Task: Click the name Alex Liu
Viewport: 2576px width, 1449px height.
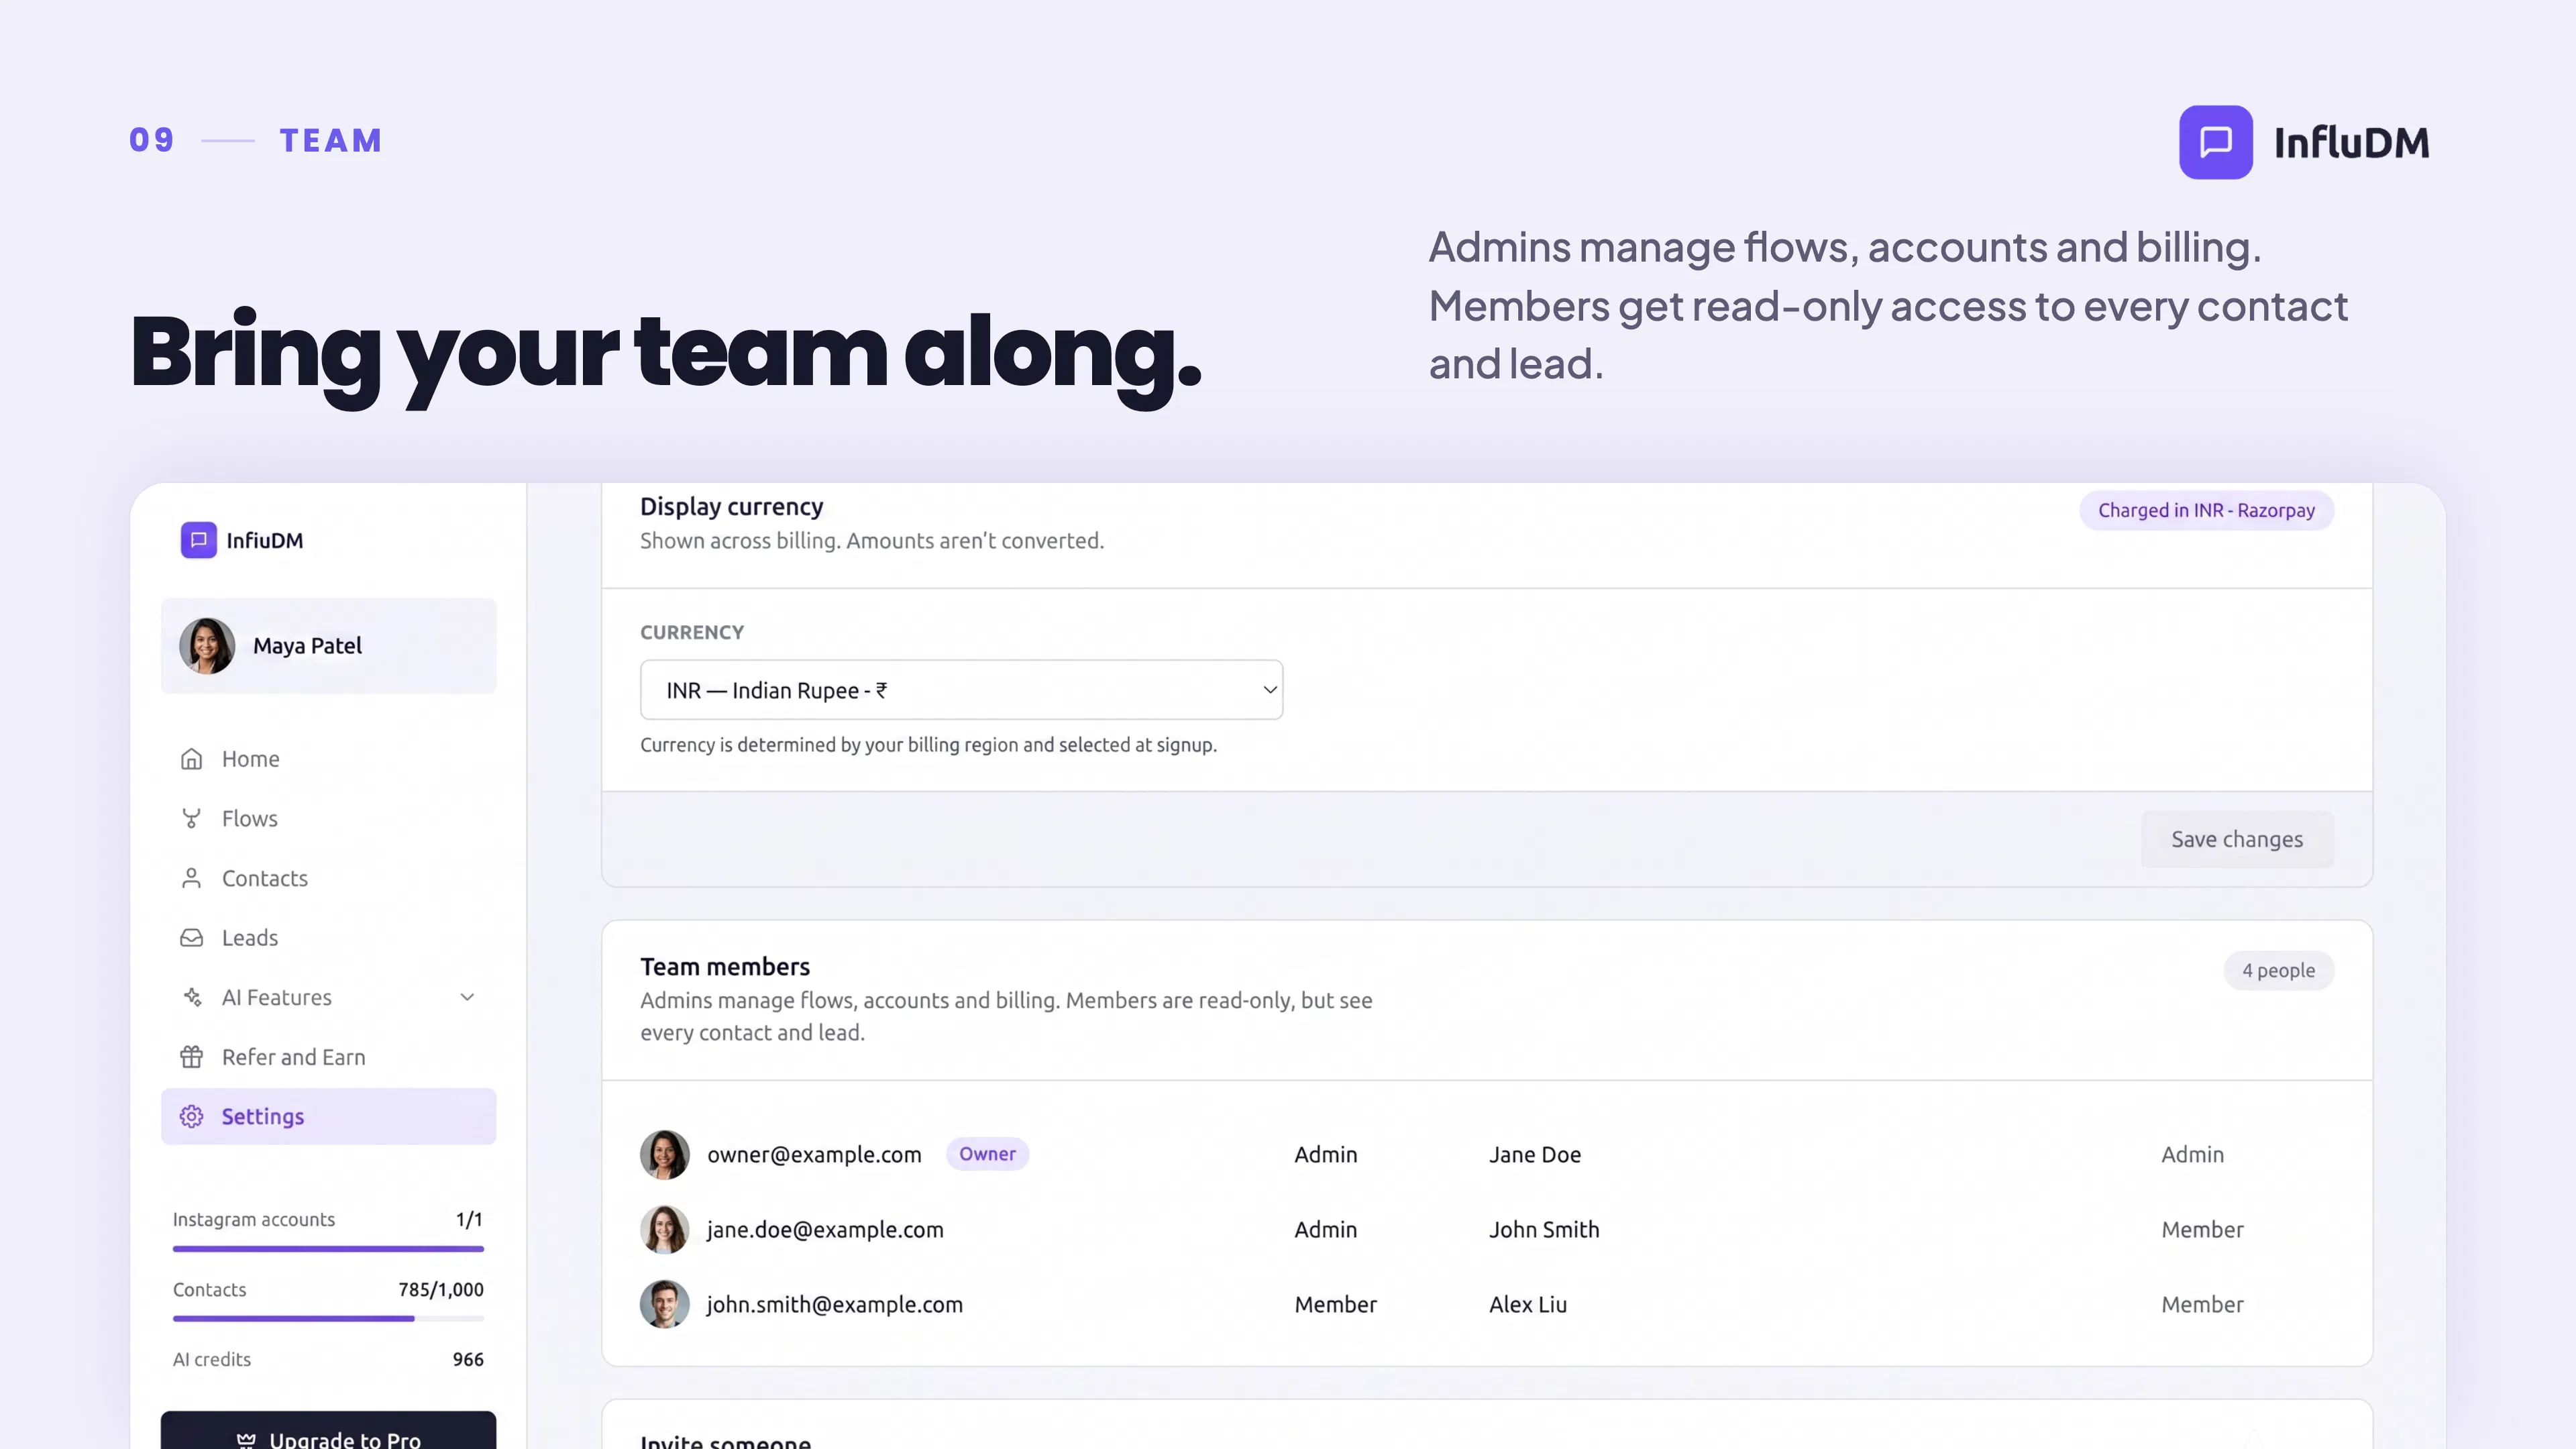Action: pyautogui.click(x=1528, y=1305)
